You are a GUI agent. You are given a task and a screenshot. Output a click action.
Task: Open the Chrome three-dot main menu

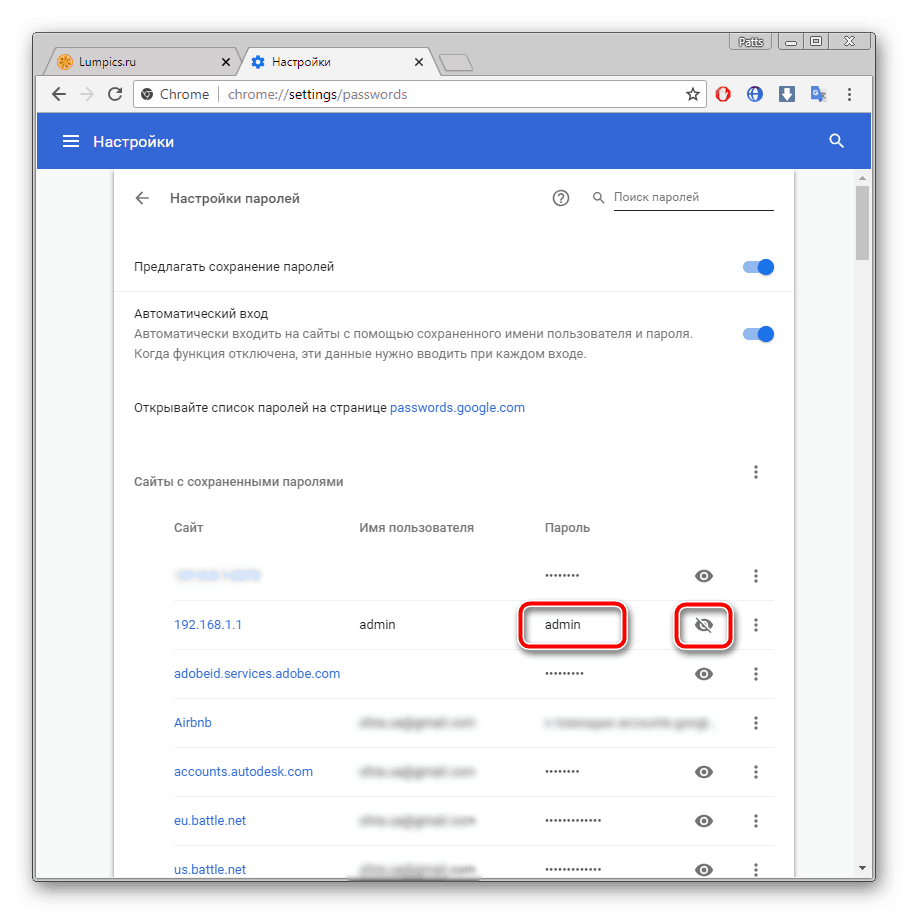[x=849, y=94]
